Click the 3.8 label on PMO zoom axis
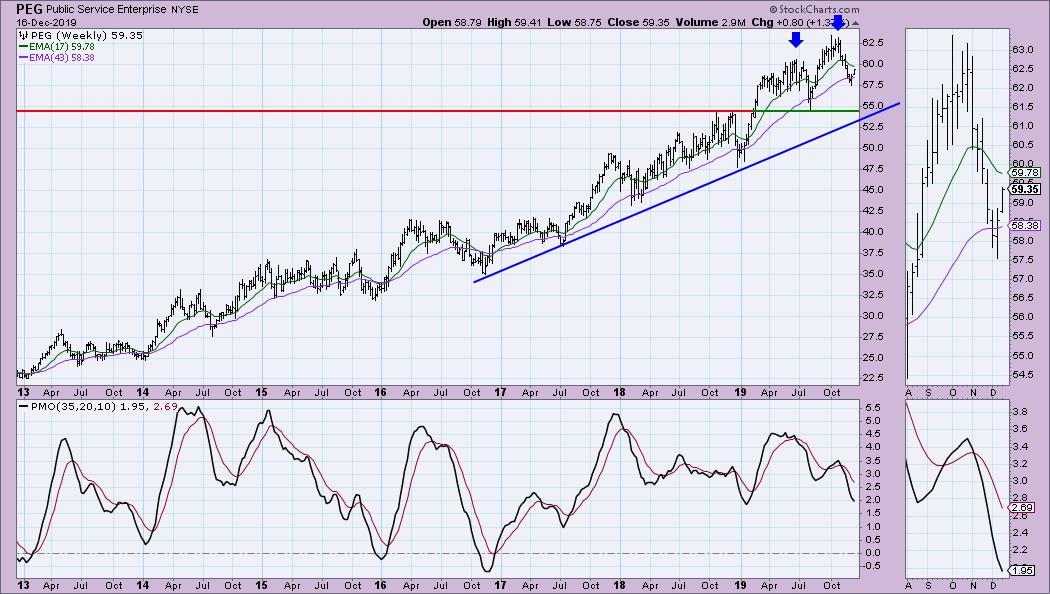This screenshot has height=594, width=1050. (x=1022, y=411)
